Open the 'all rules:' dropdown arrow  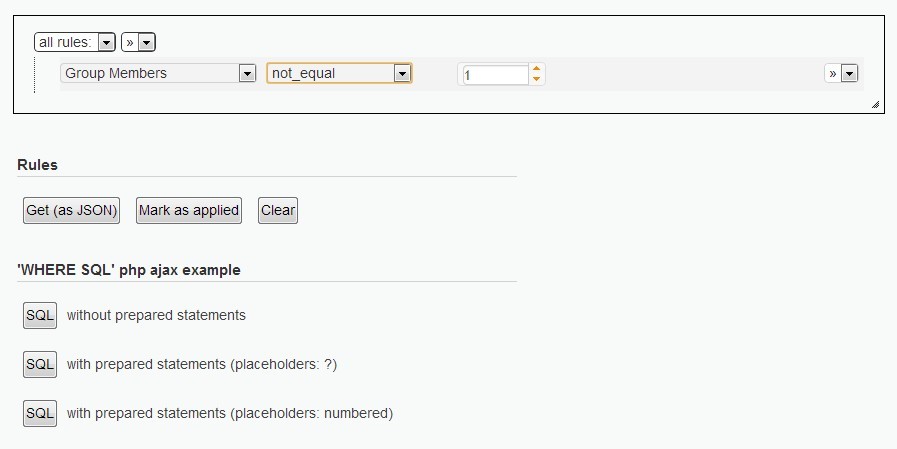click(106, 42)
